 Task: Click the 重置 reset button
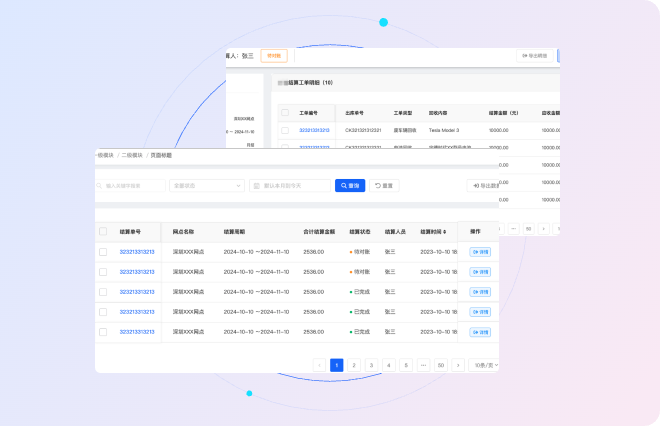384,185
